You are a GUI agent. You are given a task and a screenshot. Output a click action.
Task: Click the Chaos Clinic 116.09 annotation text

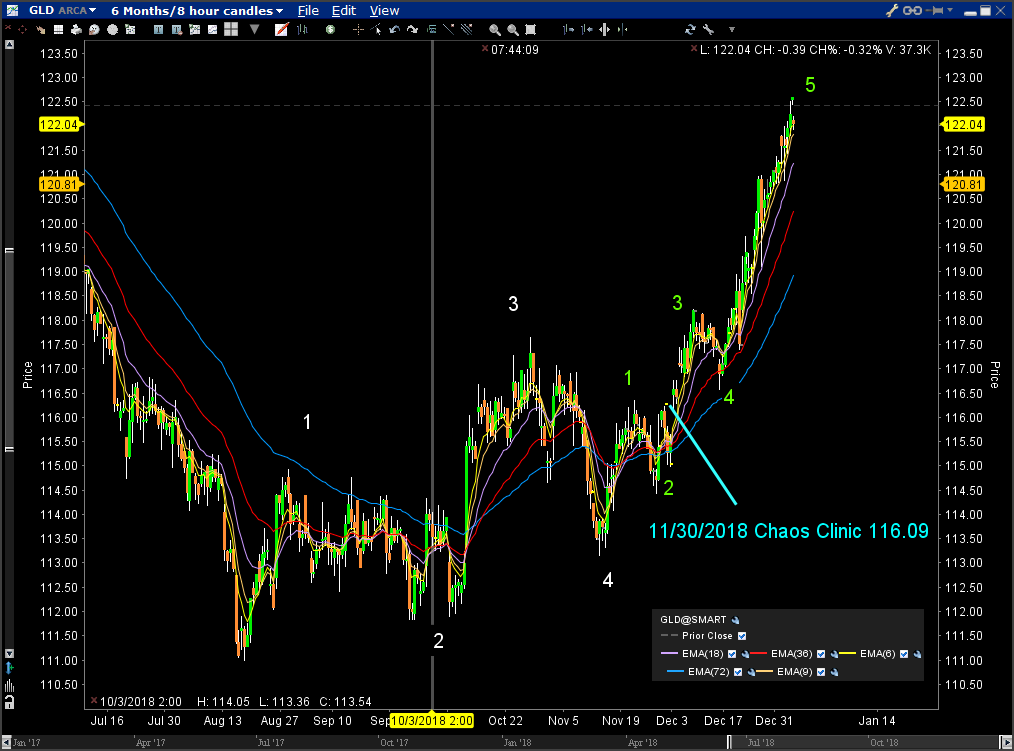click(x=788, y=531)
